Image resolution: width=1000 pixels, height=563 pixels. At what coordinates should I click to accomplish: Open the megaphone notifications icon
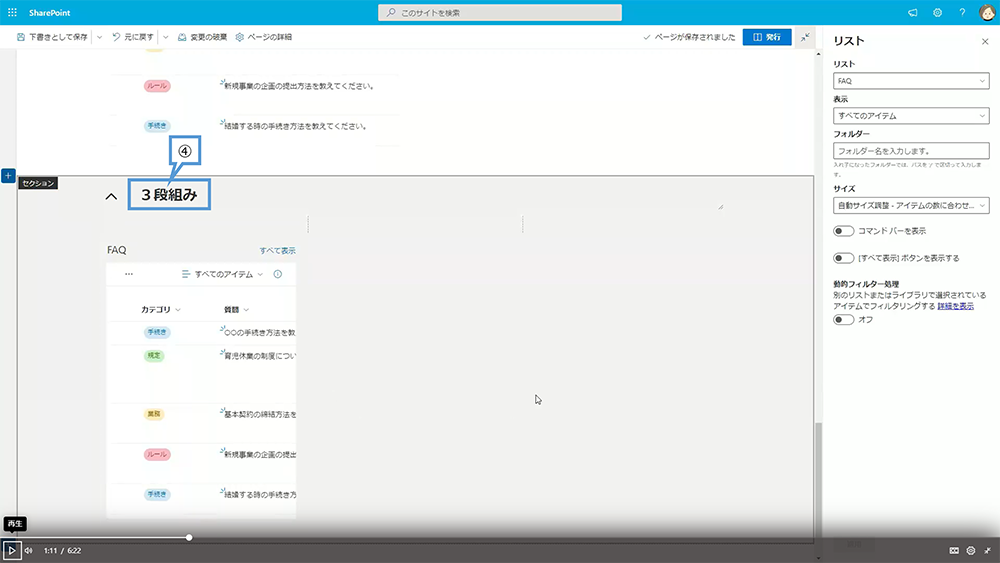(x=913, y=13)
